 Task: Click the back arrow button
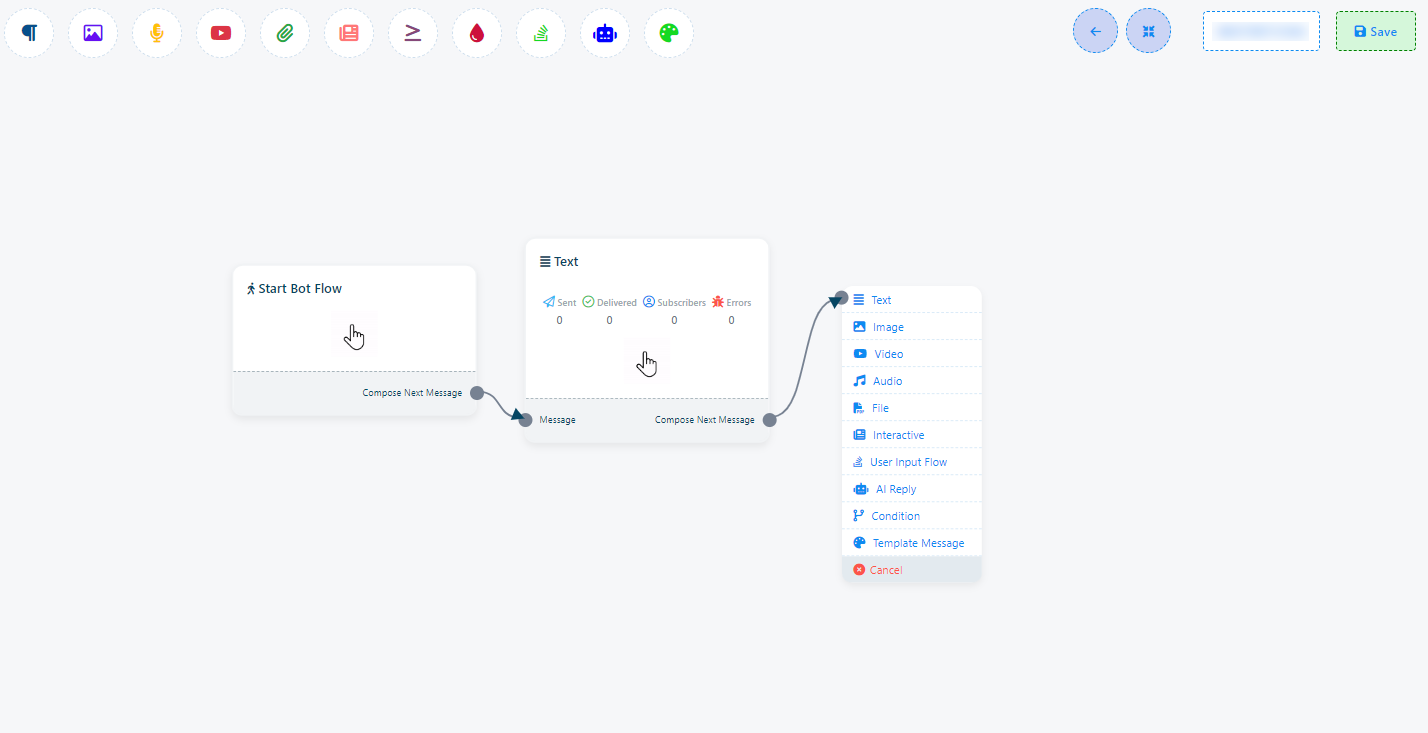tap(1095, 31)
